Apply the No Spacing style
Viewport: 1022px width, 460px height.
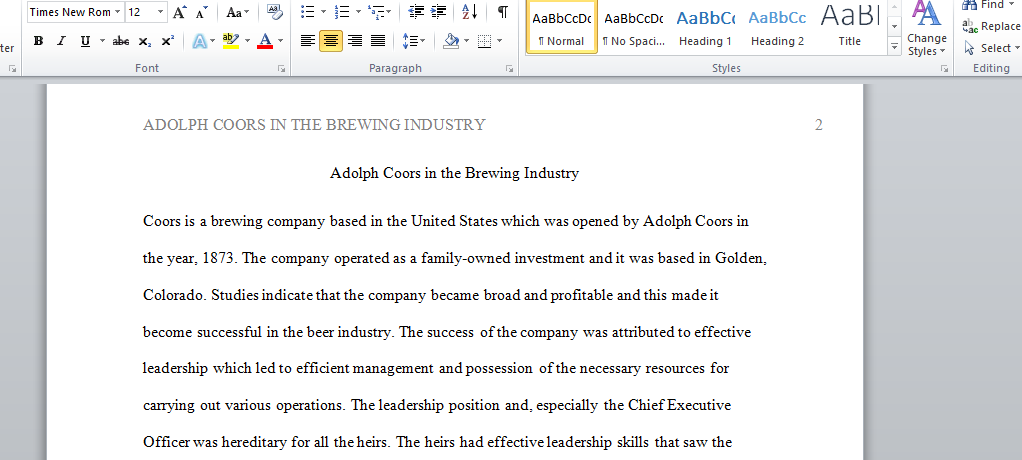(634, 26)
